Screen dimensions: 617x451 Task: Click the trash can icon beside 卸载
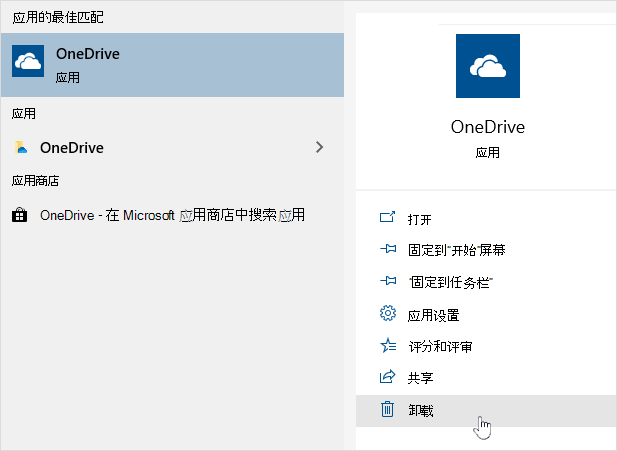[x=387, y=409]
